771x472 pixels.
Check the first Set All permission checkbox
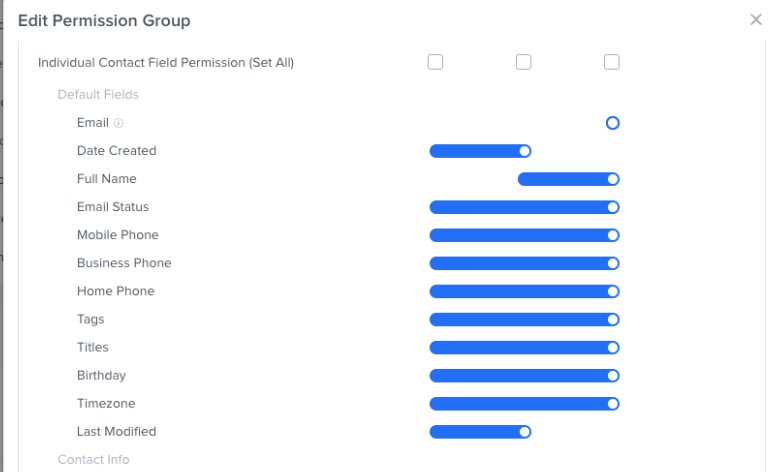point(435,62)
